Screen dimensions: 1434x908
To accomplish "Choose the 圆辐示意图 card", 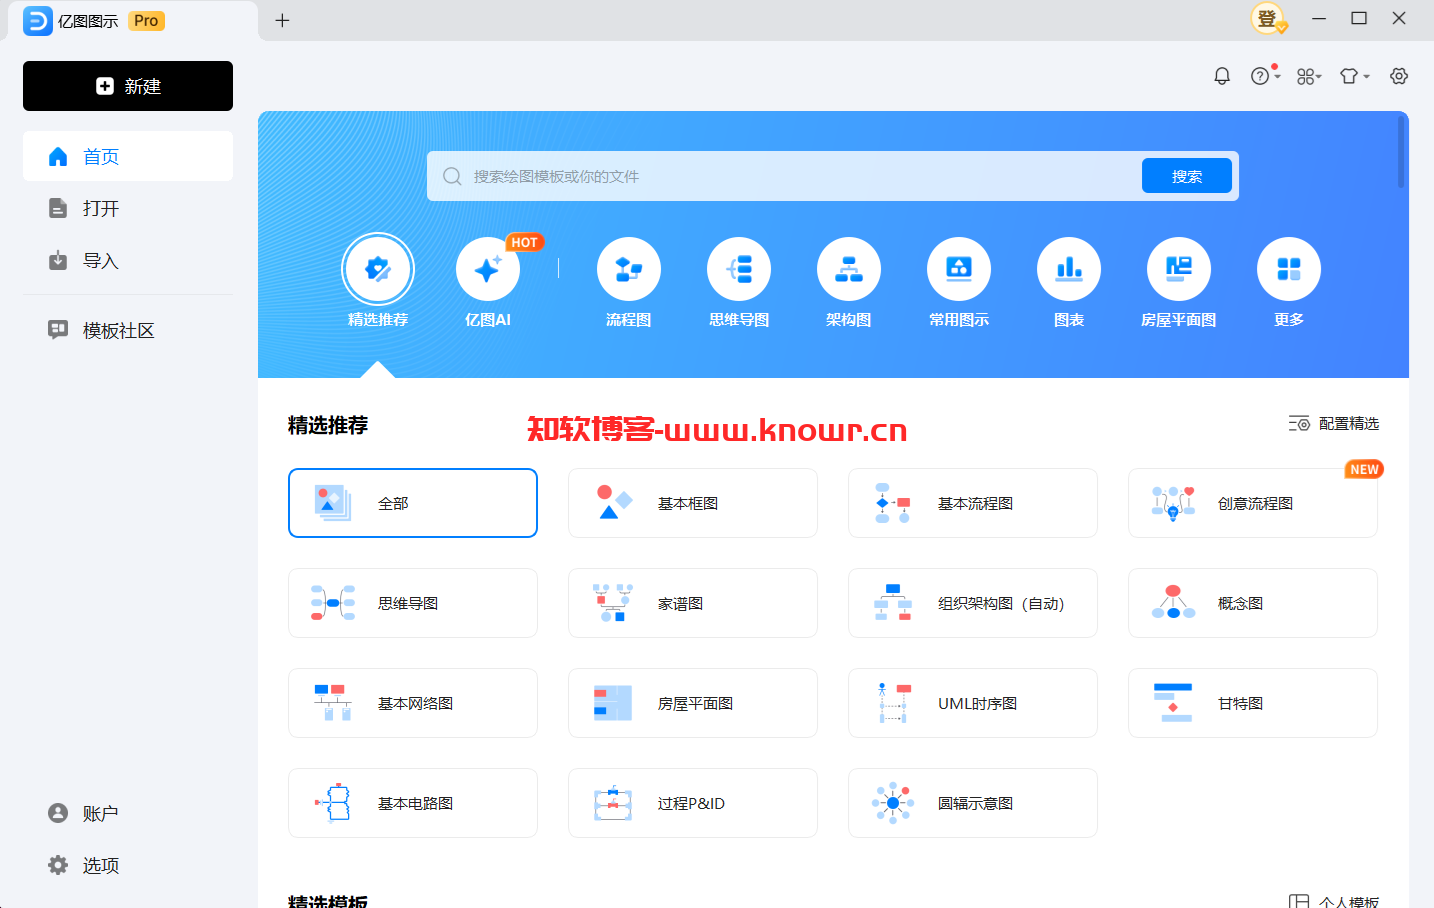I will (x=973, y=803).
